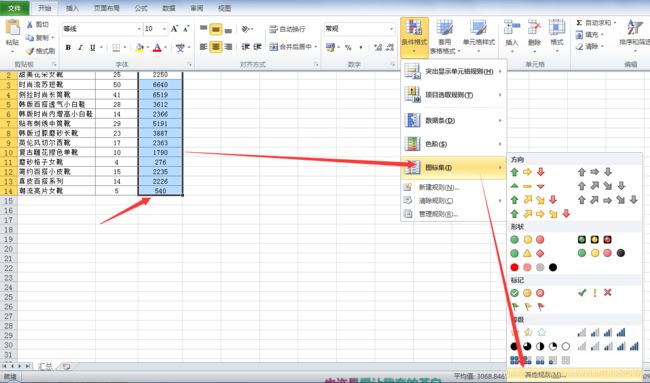Choose the red-to-black four circles set
650x383 pixels.
534,267
